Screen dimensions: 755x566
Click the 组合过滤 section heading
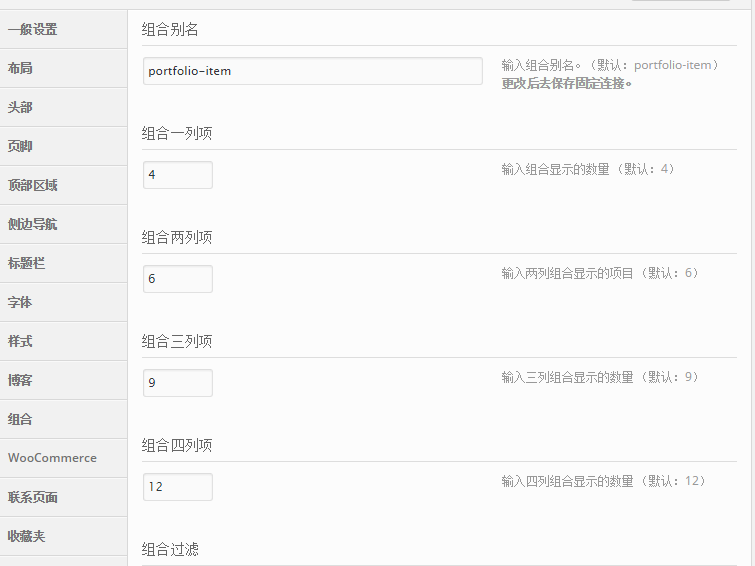(x=170, y=550)
